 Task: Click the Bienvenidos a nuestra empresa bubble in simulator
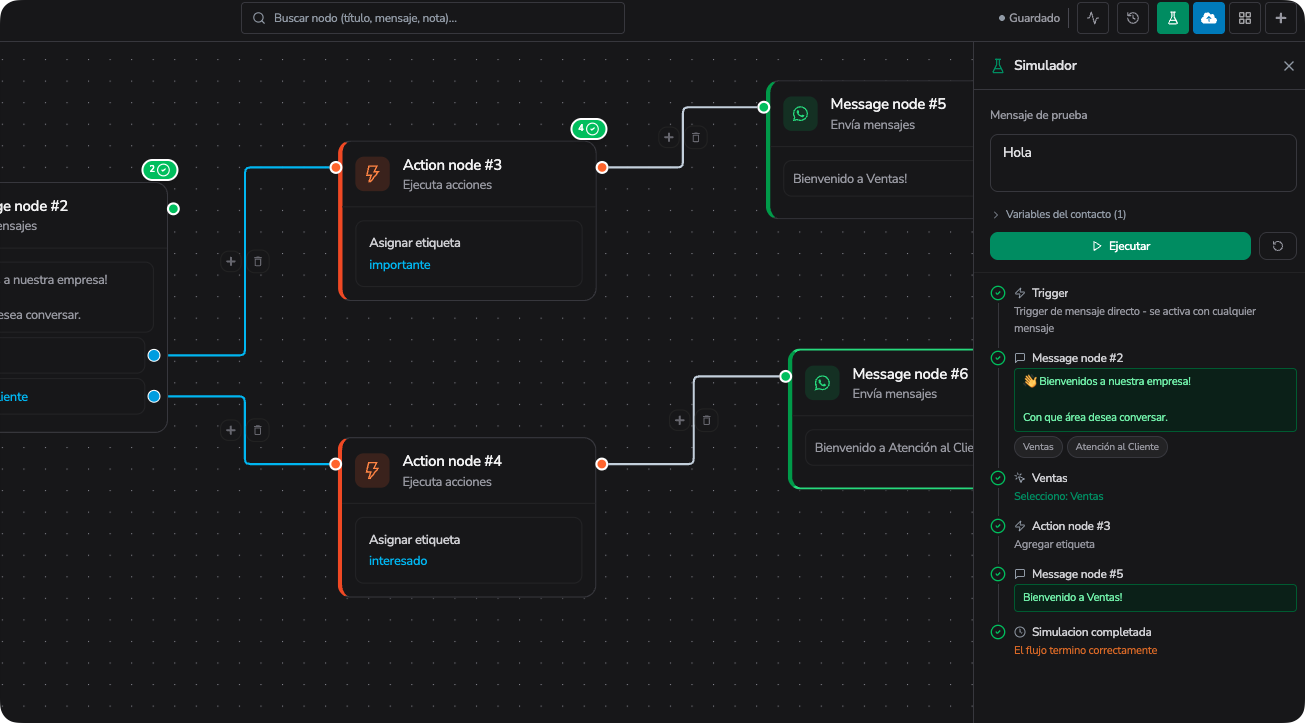click(1155, 400)
